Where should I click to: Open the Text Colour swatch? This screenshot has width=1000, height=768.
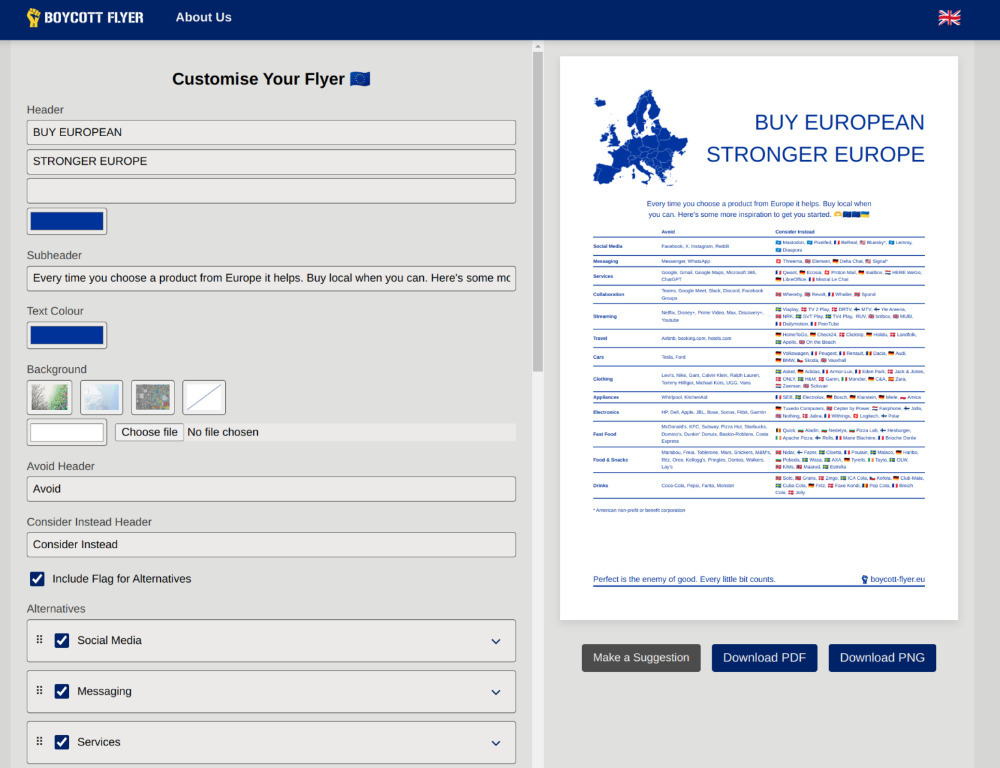(67, 335)
